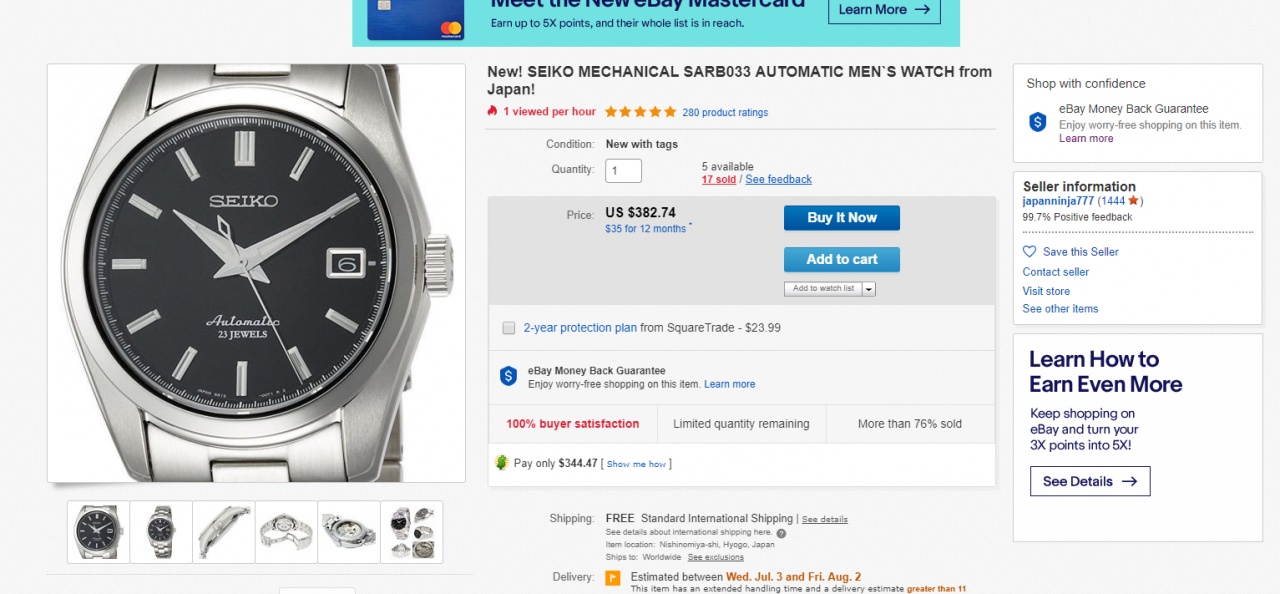Click the green PayPal Credit promo icon
Image resolution: width=1280 pixels, height=594 pixels.
[x=502, y=463]
